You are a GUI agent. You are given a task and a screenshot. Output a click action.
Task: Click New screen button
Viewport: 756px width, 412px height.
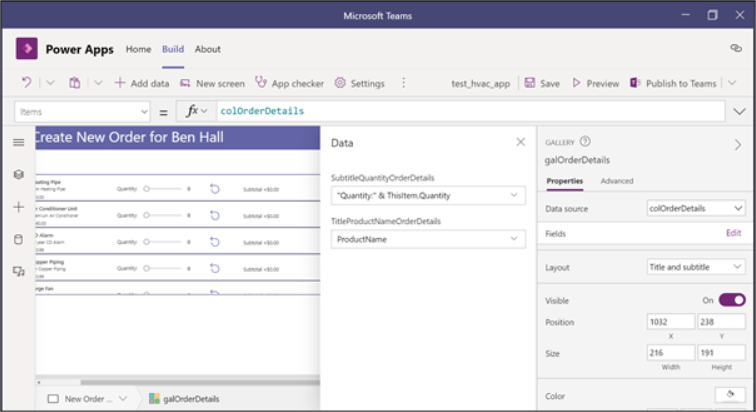click(212, 83)
